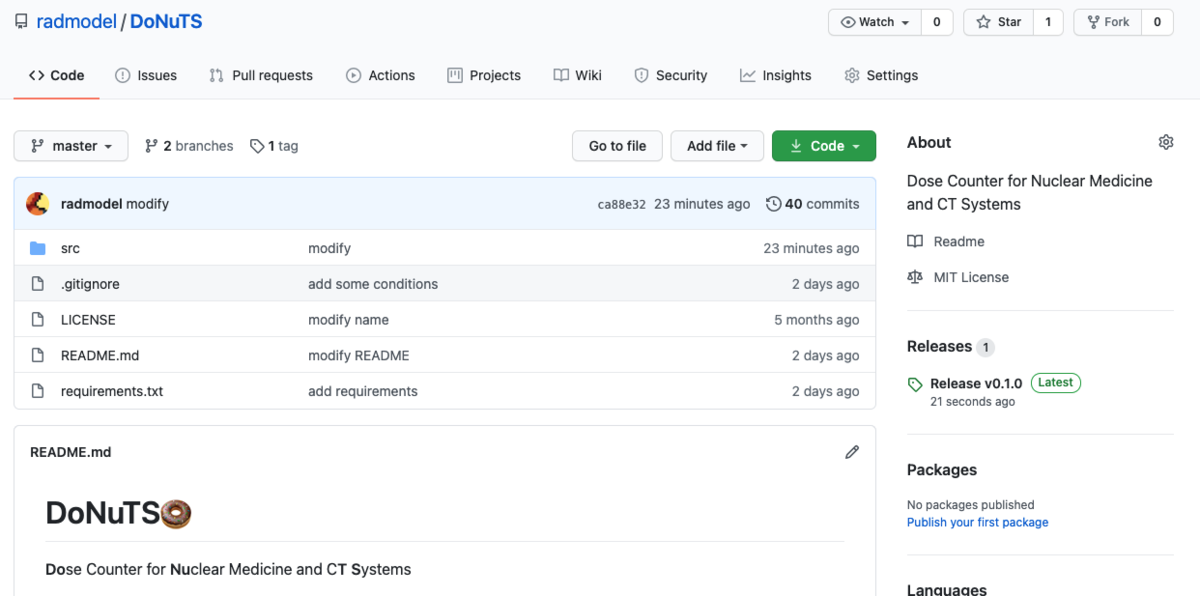
Task: Fork the DoNuTS repository
Action: pyautogui.click(x=1108, y=22)
